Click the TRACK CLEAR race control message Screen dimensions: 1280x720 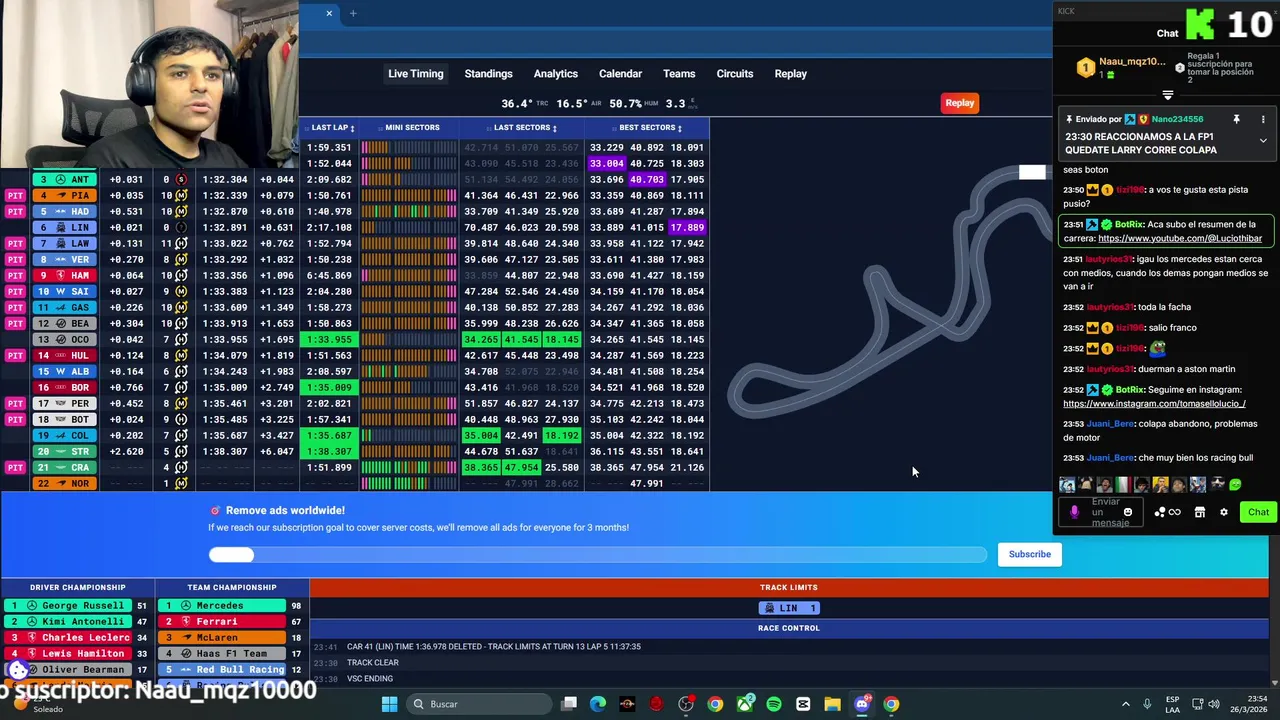point(372,662)
